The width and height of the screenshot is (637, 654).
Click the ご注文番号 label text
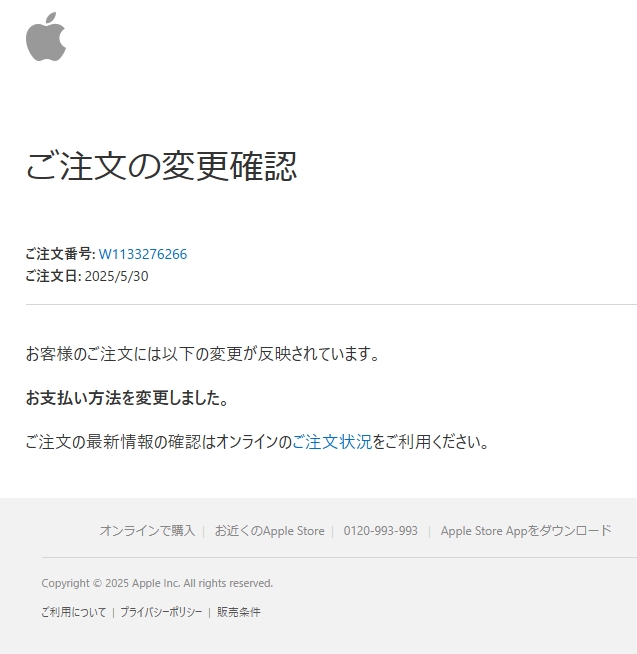[60, 254]
